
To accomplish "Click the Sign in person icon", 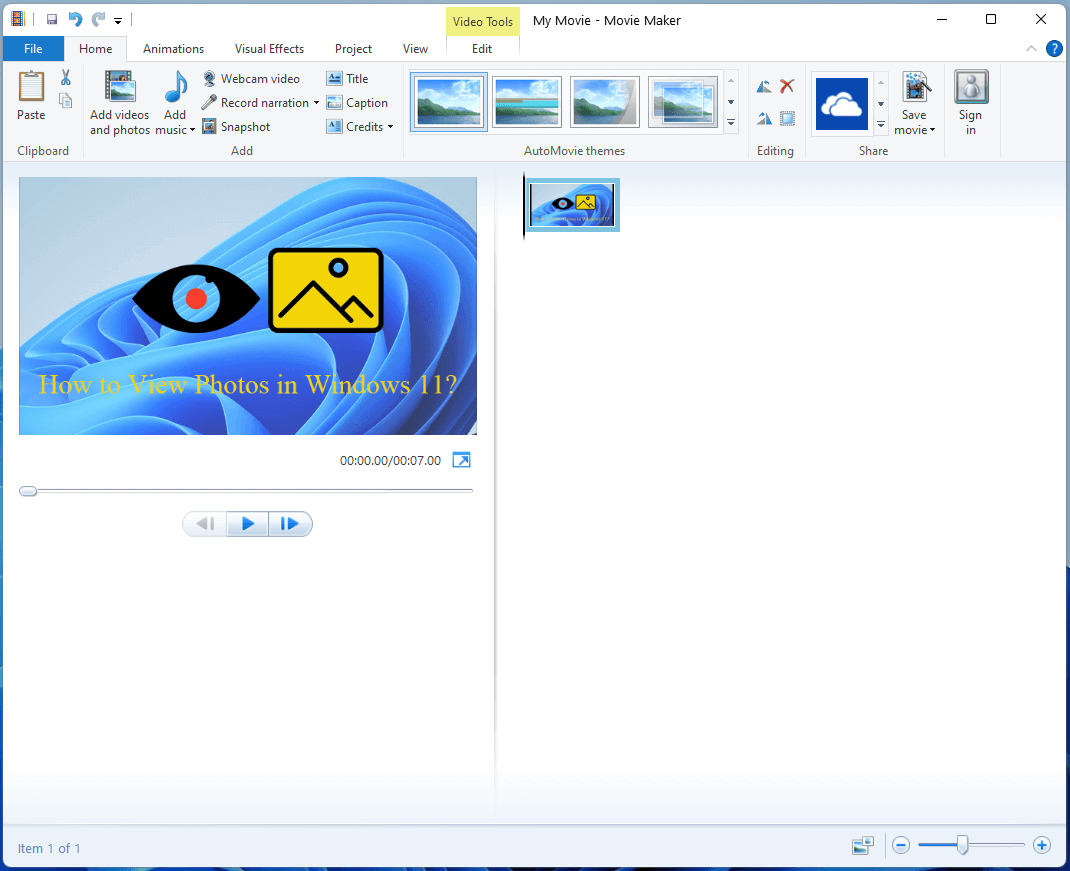I will click(971, 87).
